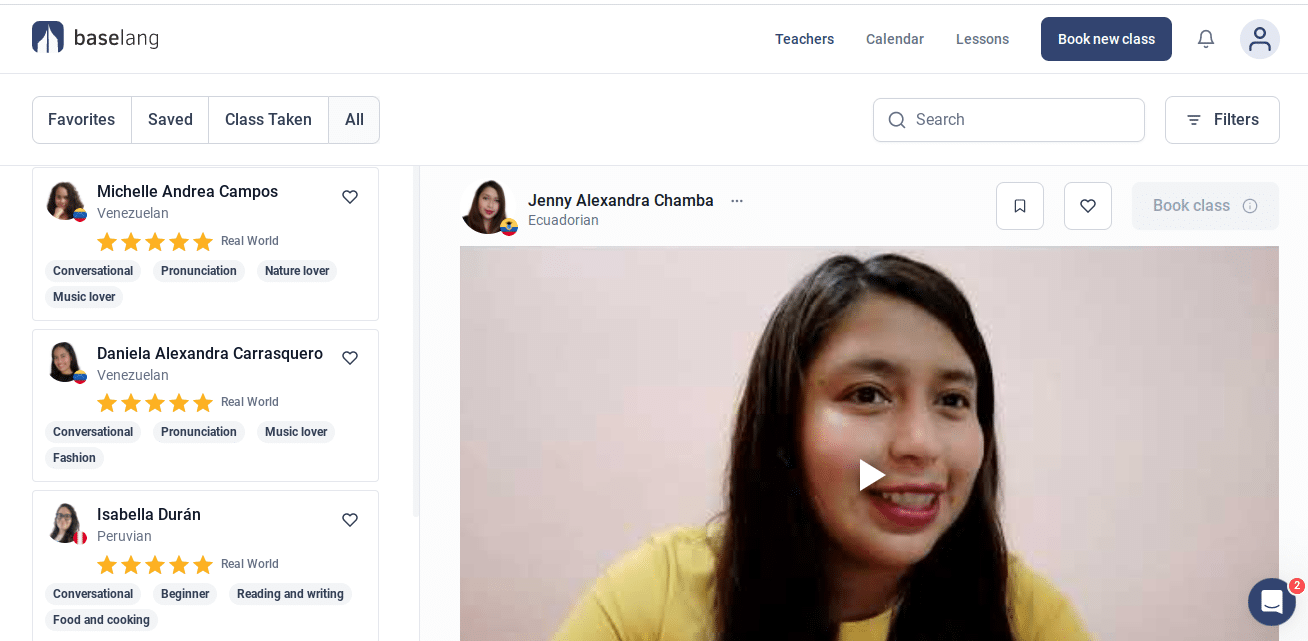Open the notifications bell

[x=1206, y=39]
